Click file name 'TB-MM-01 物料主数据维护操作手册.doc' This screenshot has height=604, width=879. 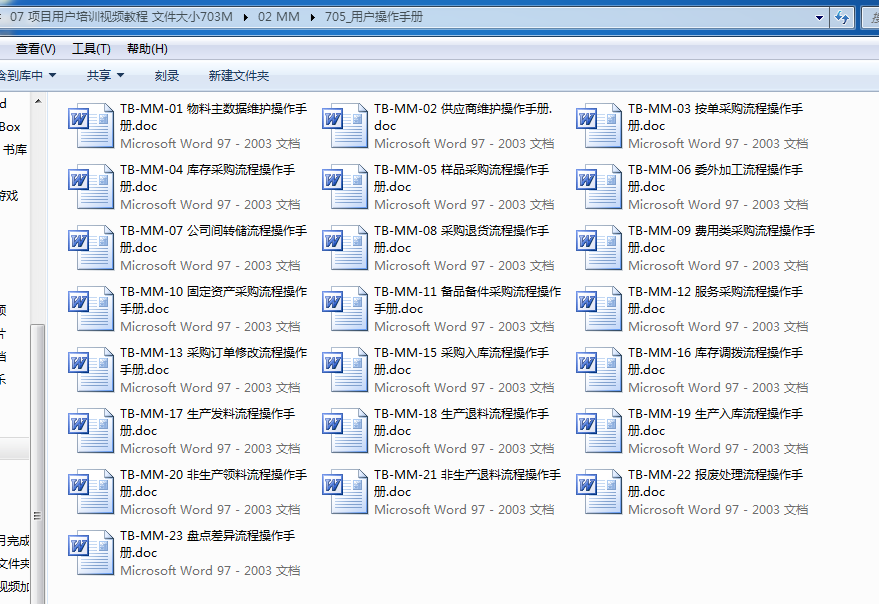[214, 117]
